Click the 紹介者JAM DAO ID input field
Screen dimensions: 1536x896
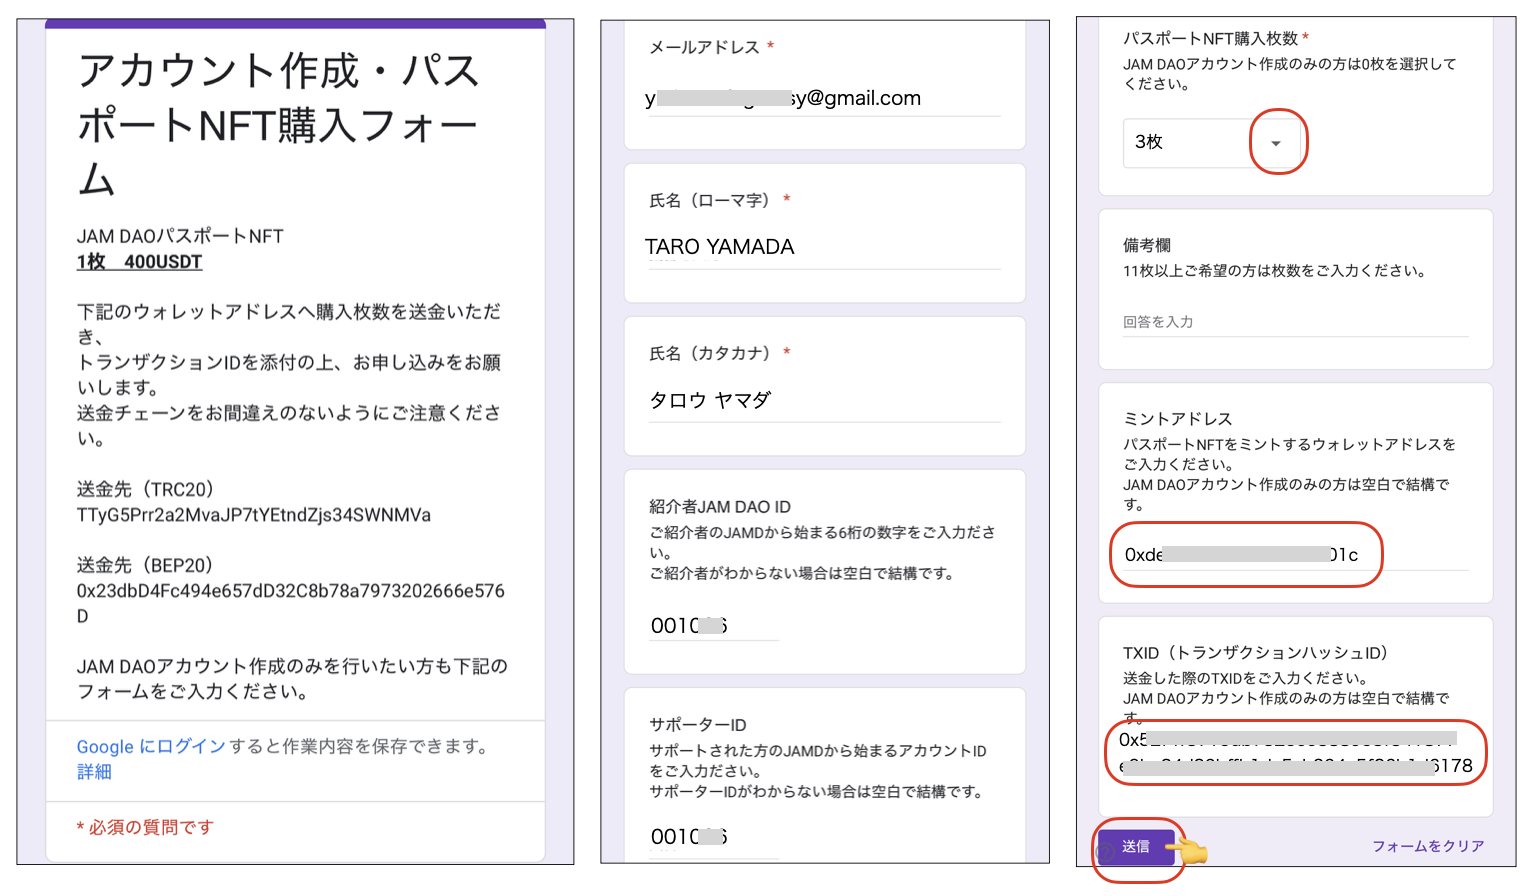[x=712, y=626]
